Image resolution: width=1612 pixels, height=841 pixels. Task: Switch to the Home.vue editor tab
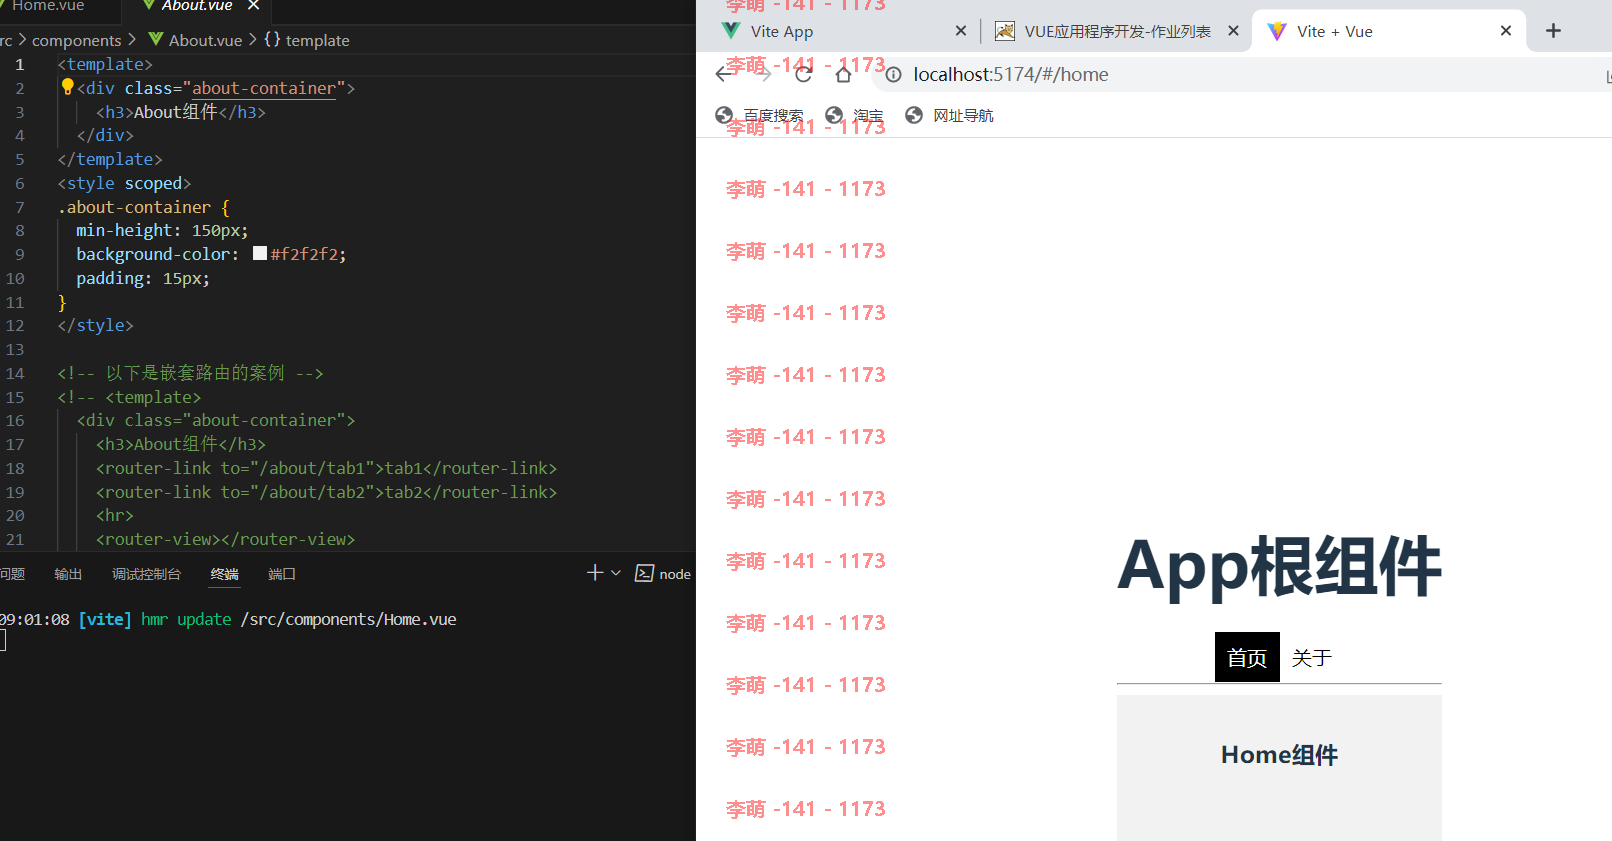pos(48,6)
